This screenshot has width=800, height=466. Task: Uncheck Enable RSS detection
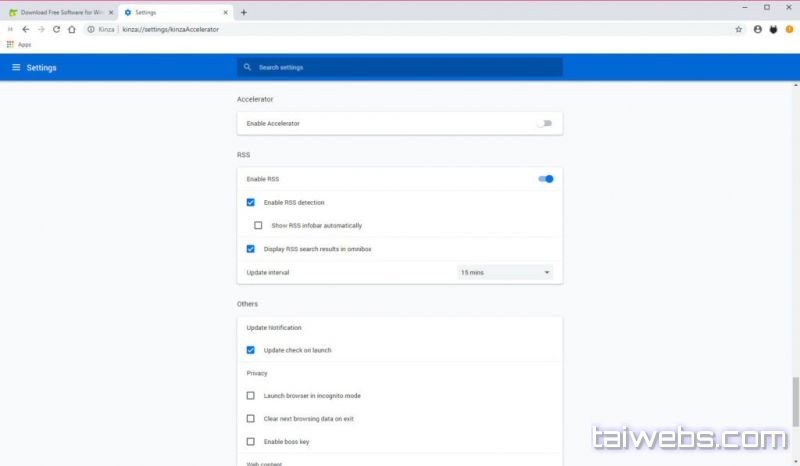pyautogui.click(x=251, y=202)
